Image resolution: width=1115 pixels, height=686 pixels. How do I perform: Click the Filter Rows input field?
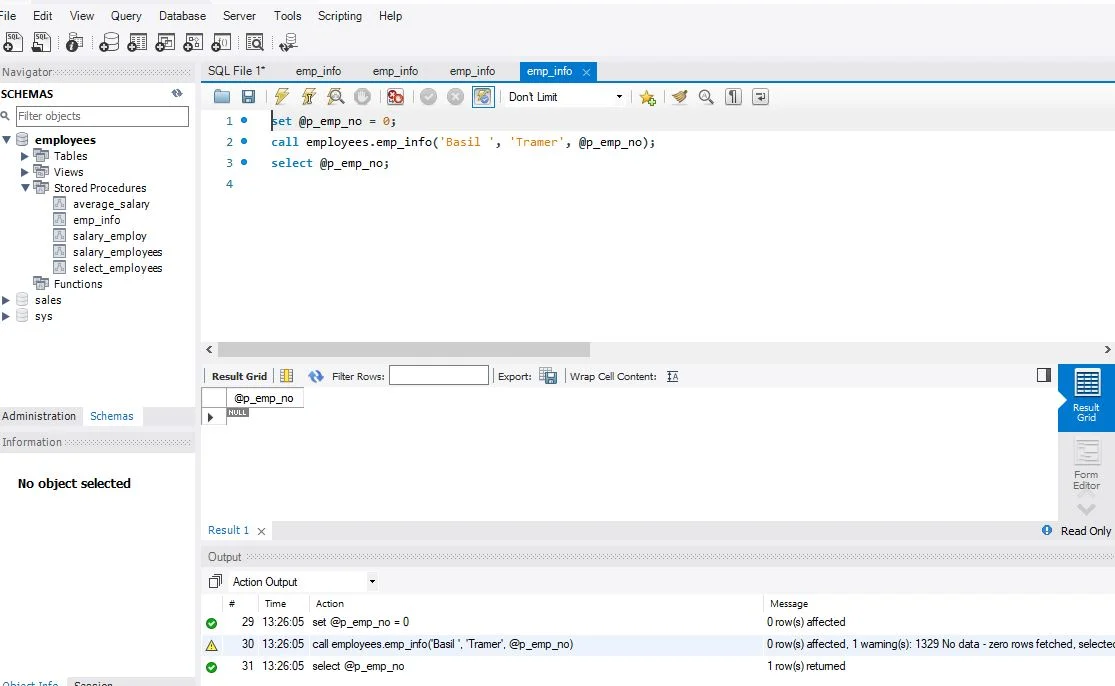[x=438, y=376]
